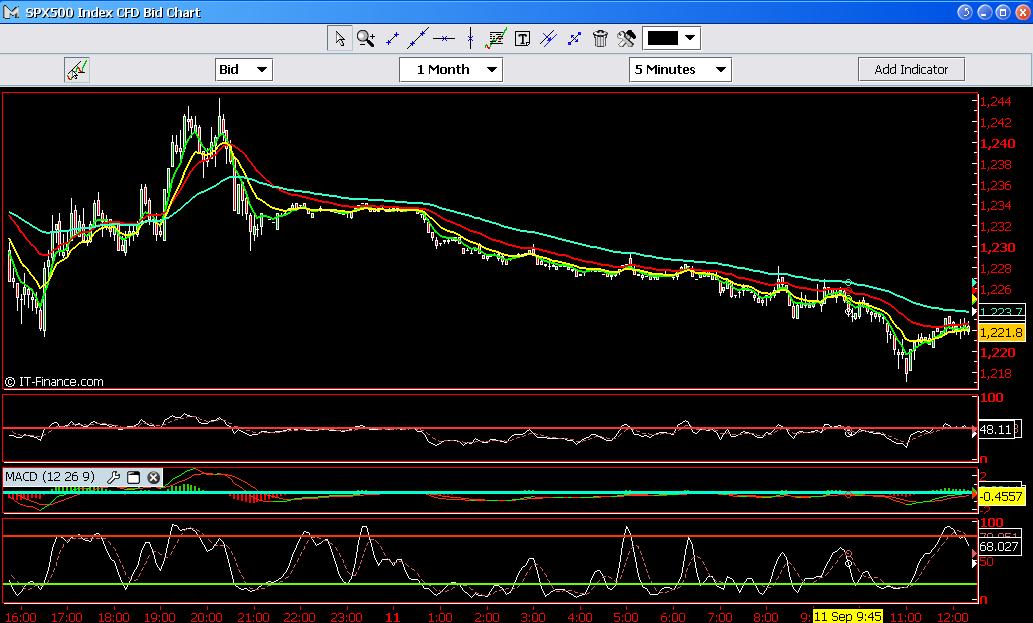Click the 1,230 price axis label
Viewport: 1033px width, 623px height.
coord(997,248)
